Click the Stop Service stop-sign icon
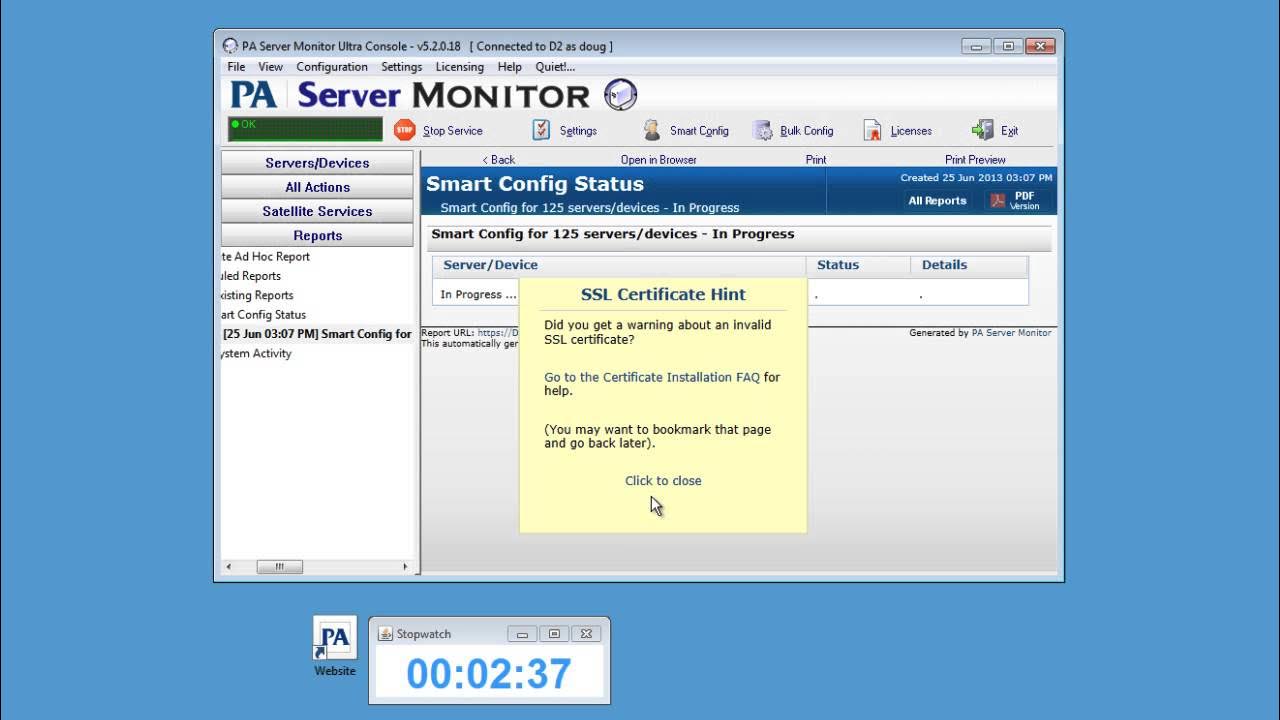The image size is (1280, 720). point(404,130)
